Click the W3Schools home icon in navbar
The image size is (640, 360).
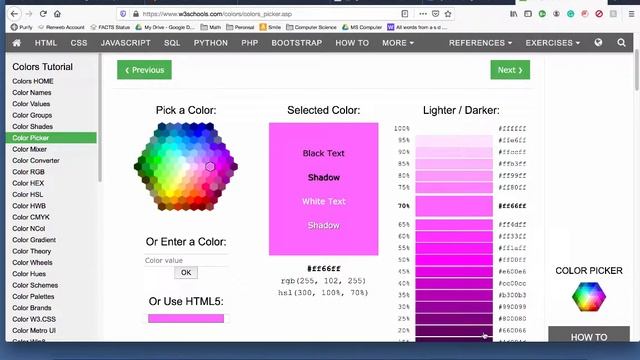(17, 43)
